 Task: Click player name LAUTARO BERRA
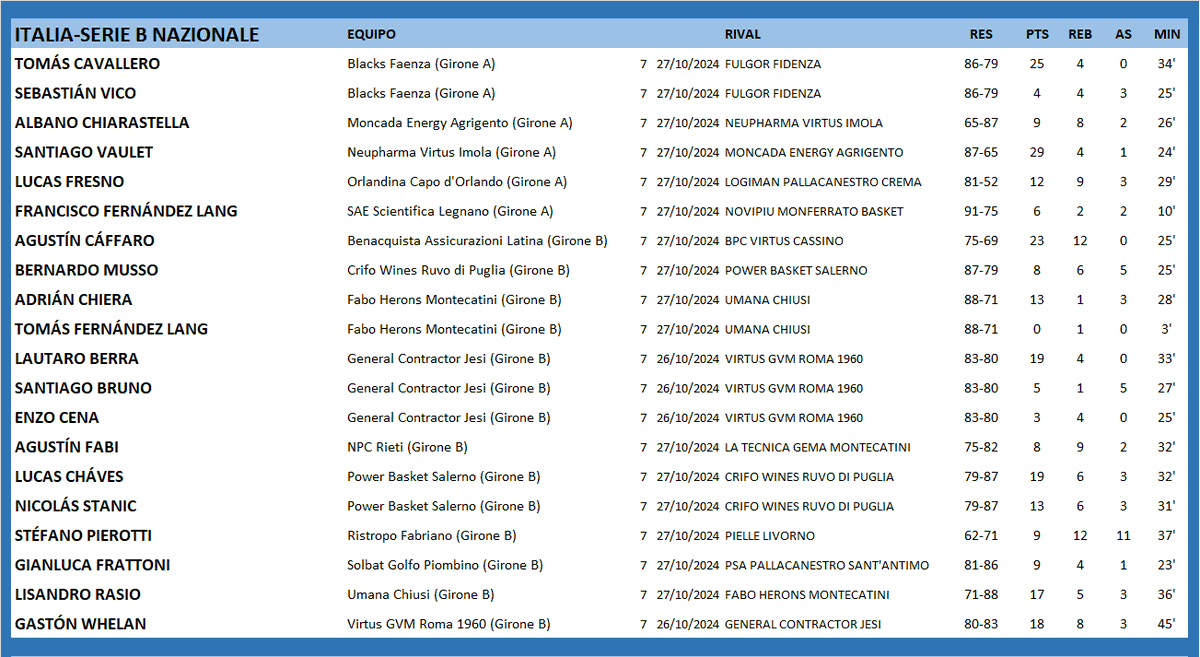(76, 359)
